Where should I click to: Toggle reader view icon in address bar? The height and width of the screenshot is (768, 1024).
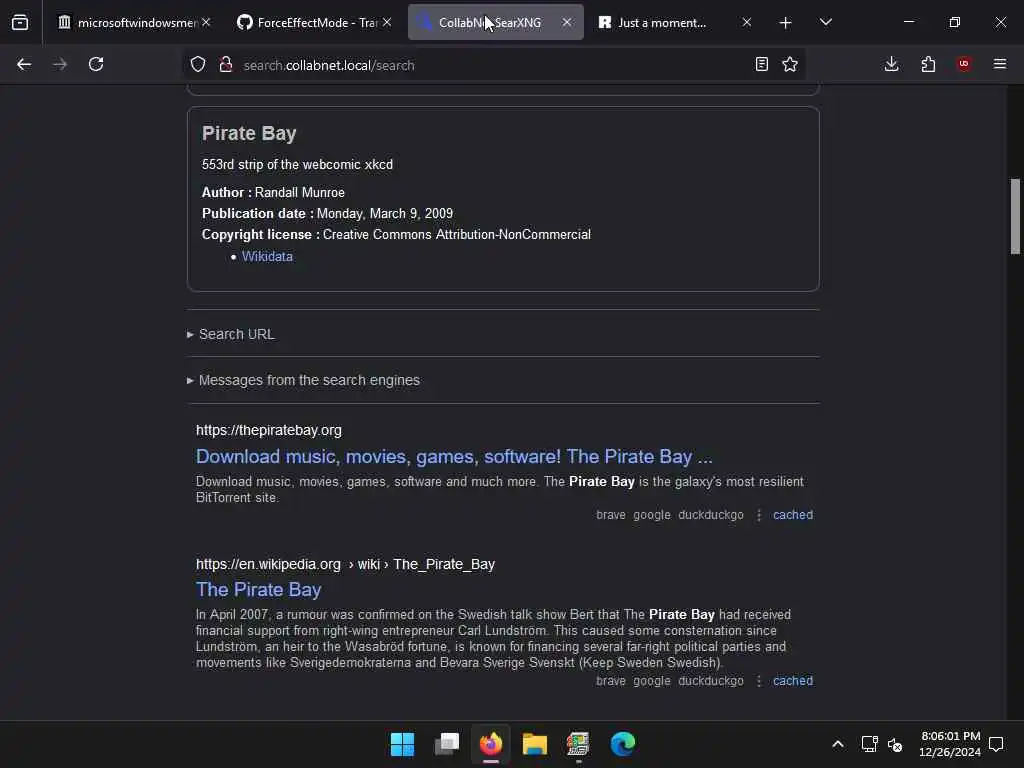coord(761,64)
